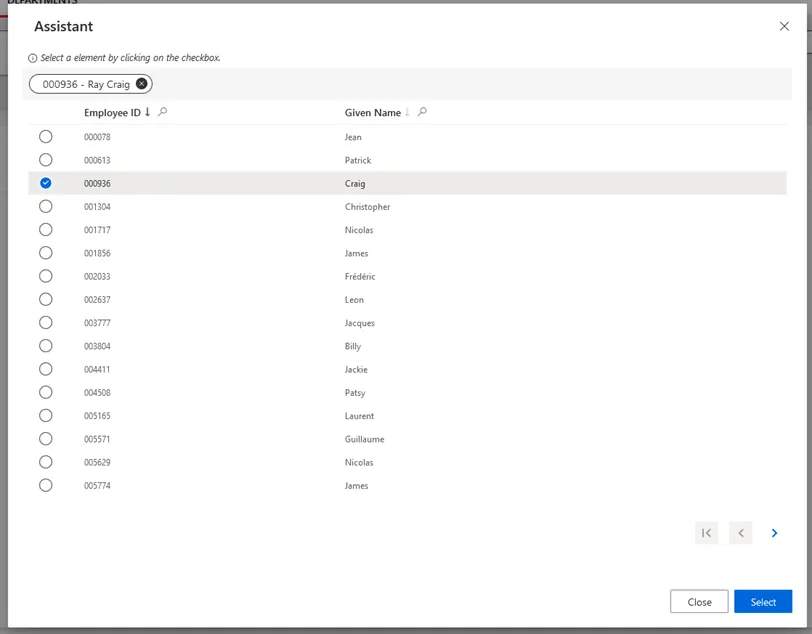Screen dimensions: 812x634
Task: Select radio button for employee 004508
Action: [x=46, y=393]
